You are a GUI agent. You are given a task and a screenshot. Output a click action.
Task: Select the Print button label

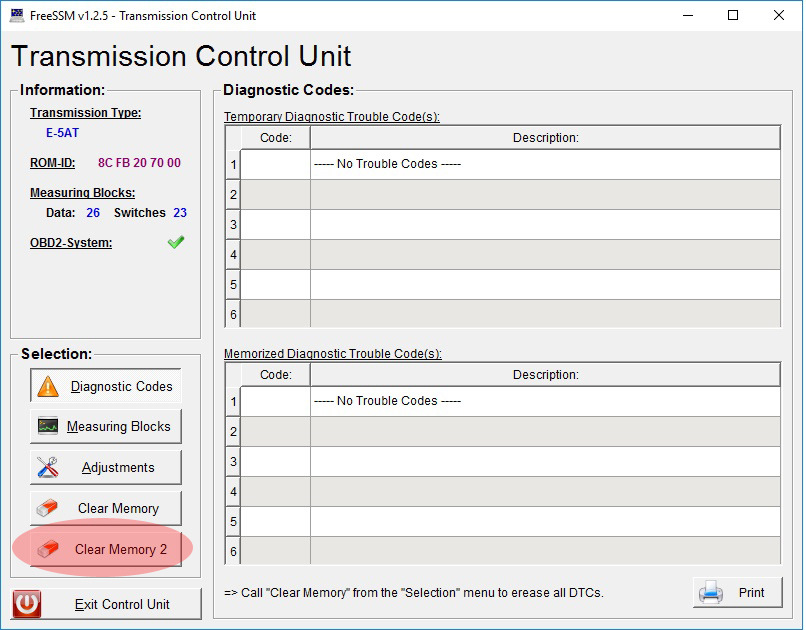tap(751, 592)
